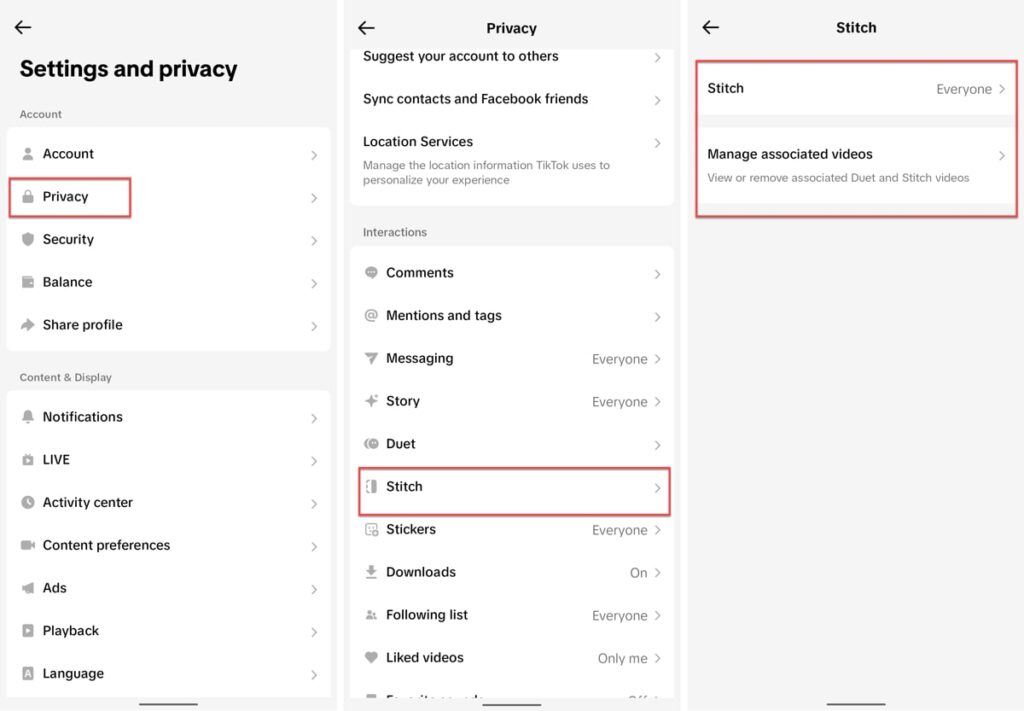Tap the shield icon for Security
This screenshot has height=711, width=1024.
point(28,240)
